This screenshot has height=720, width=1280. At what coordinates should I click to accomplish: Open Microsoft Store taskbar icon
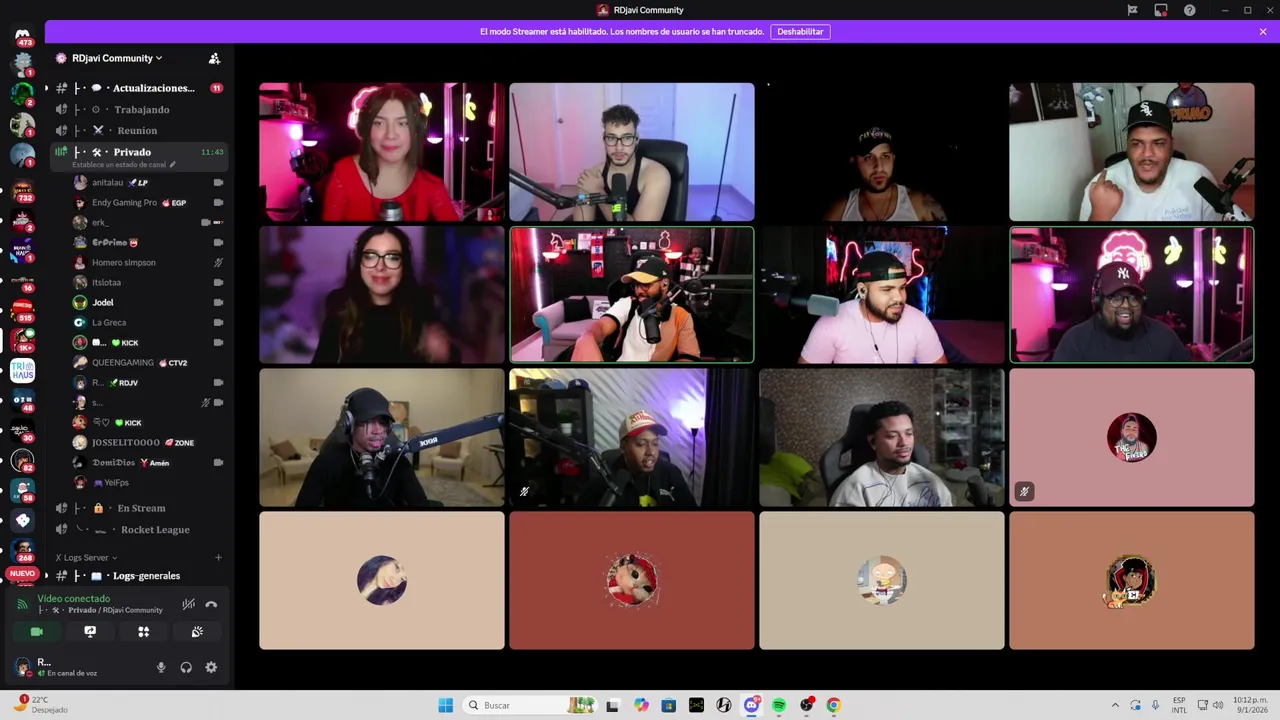(x=669, y=705)
